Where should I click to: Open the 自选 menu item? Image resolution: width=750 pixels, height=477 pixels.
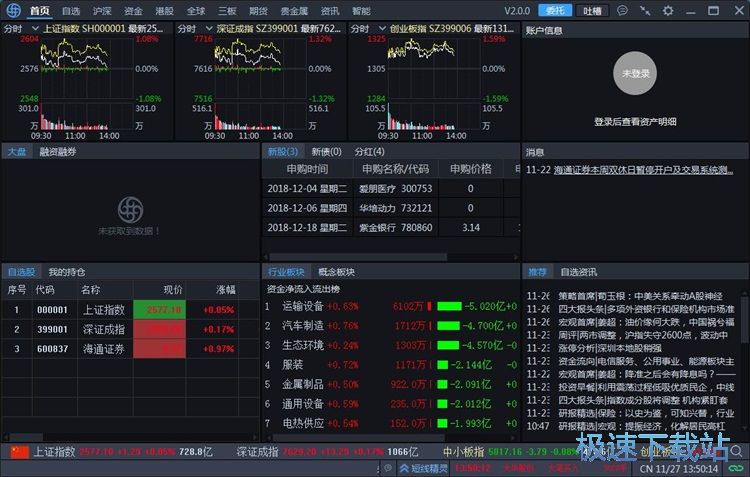point(71,11)
